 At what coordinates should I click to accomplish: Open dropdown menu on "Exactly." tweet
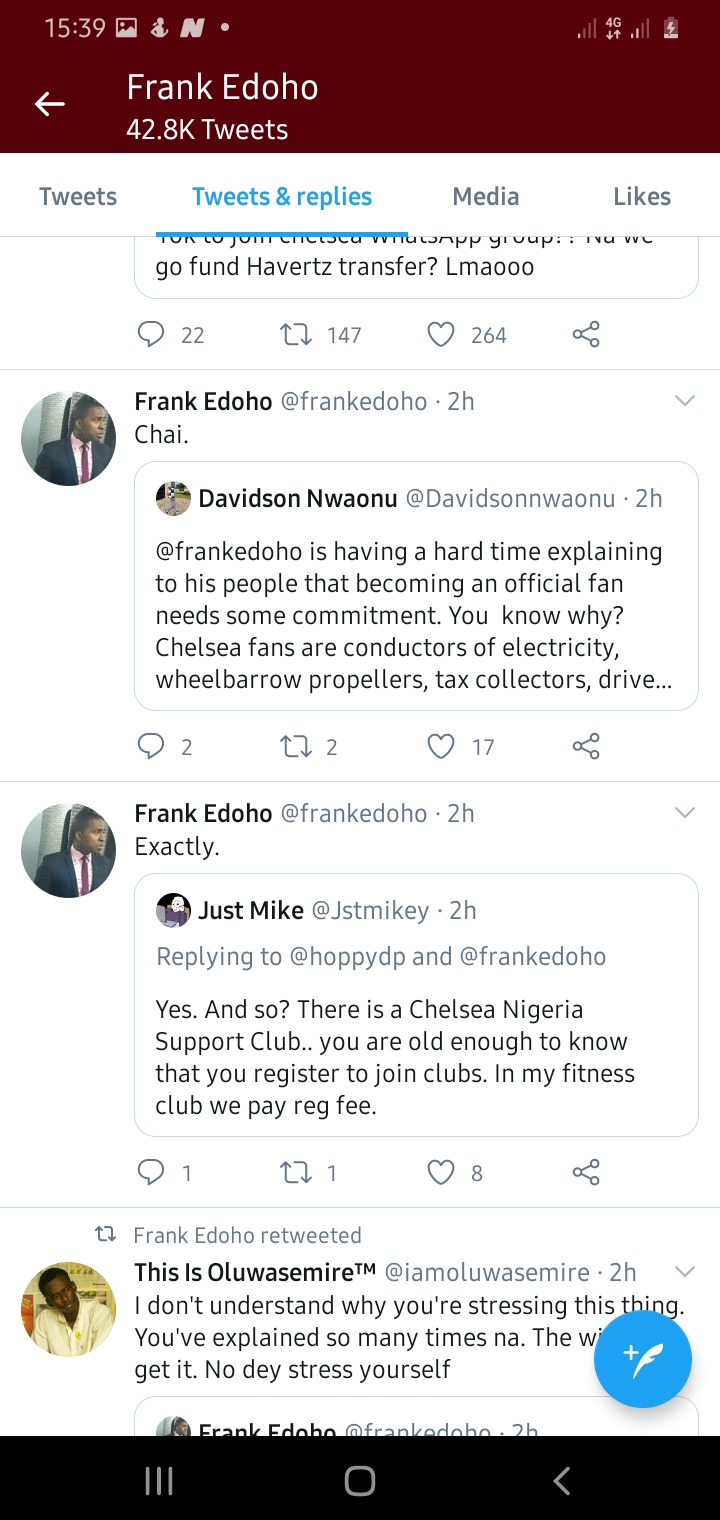pos(685,813)
